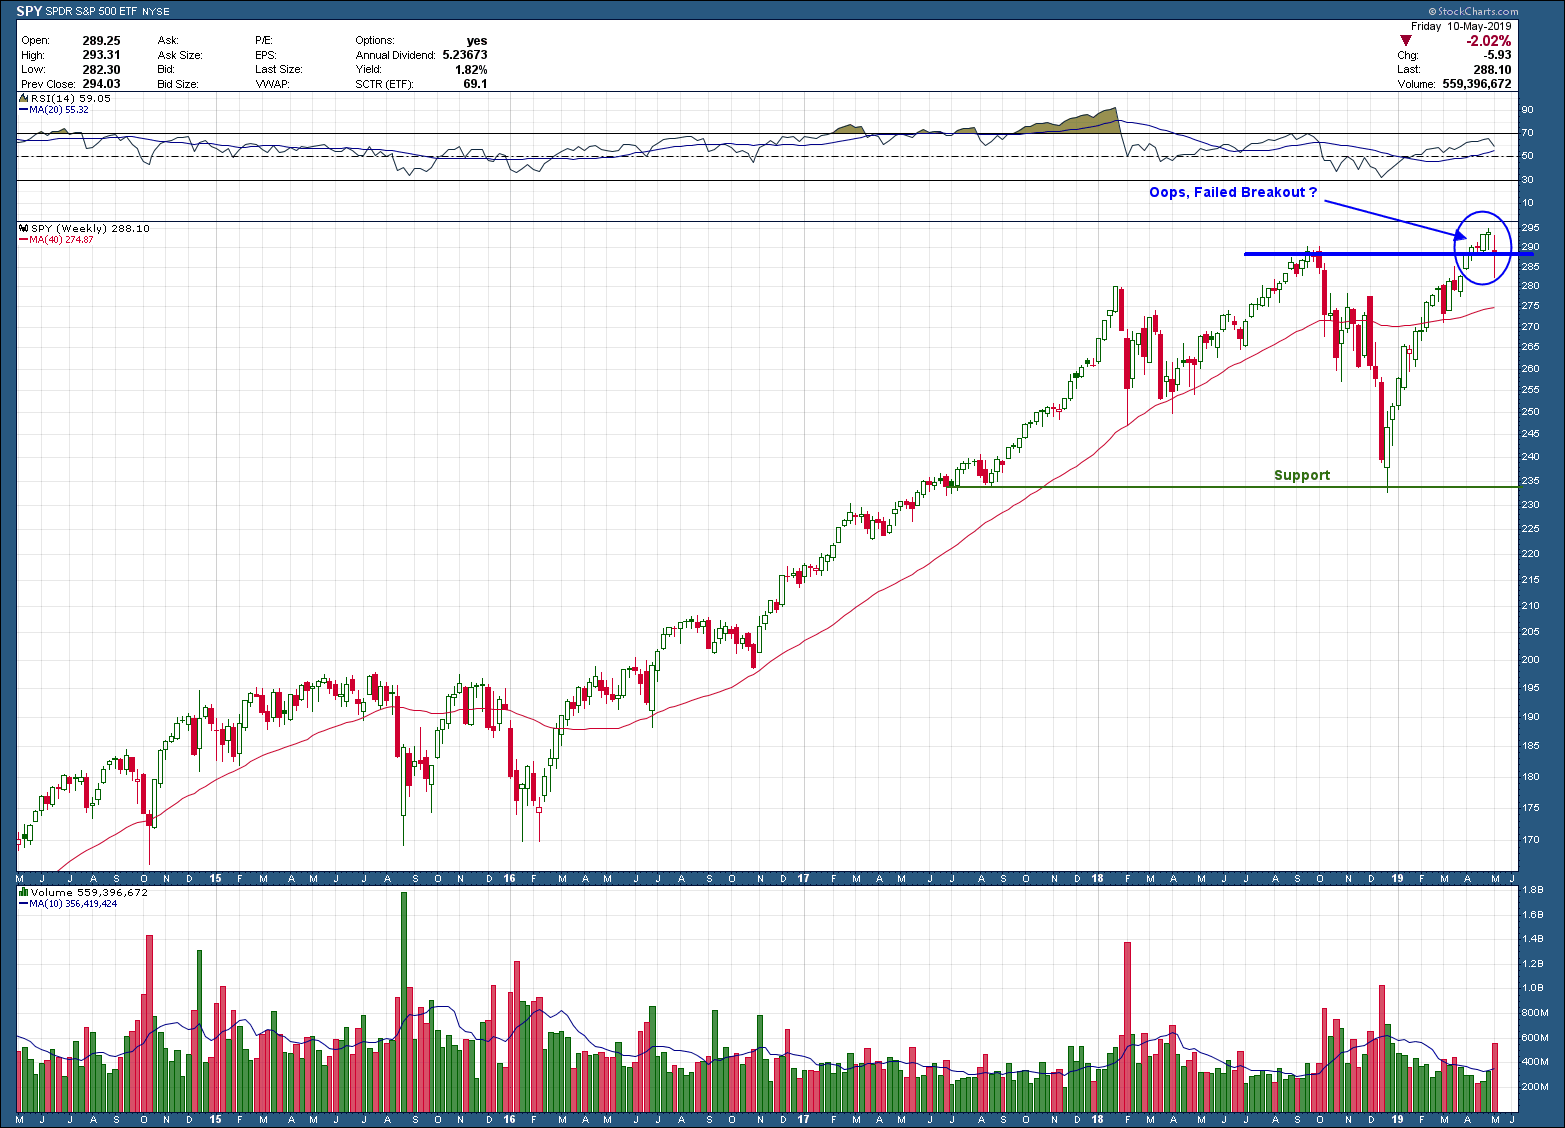
Task: Click the 'RSI(14) 59.05' legend text
Action: click(71, 99)
